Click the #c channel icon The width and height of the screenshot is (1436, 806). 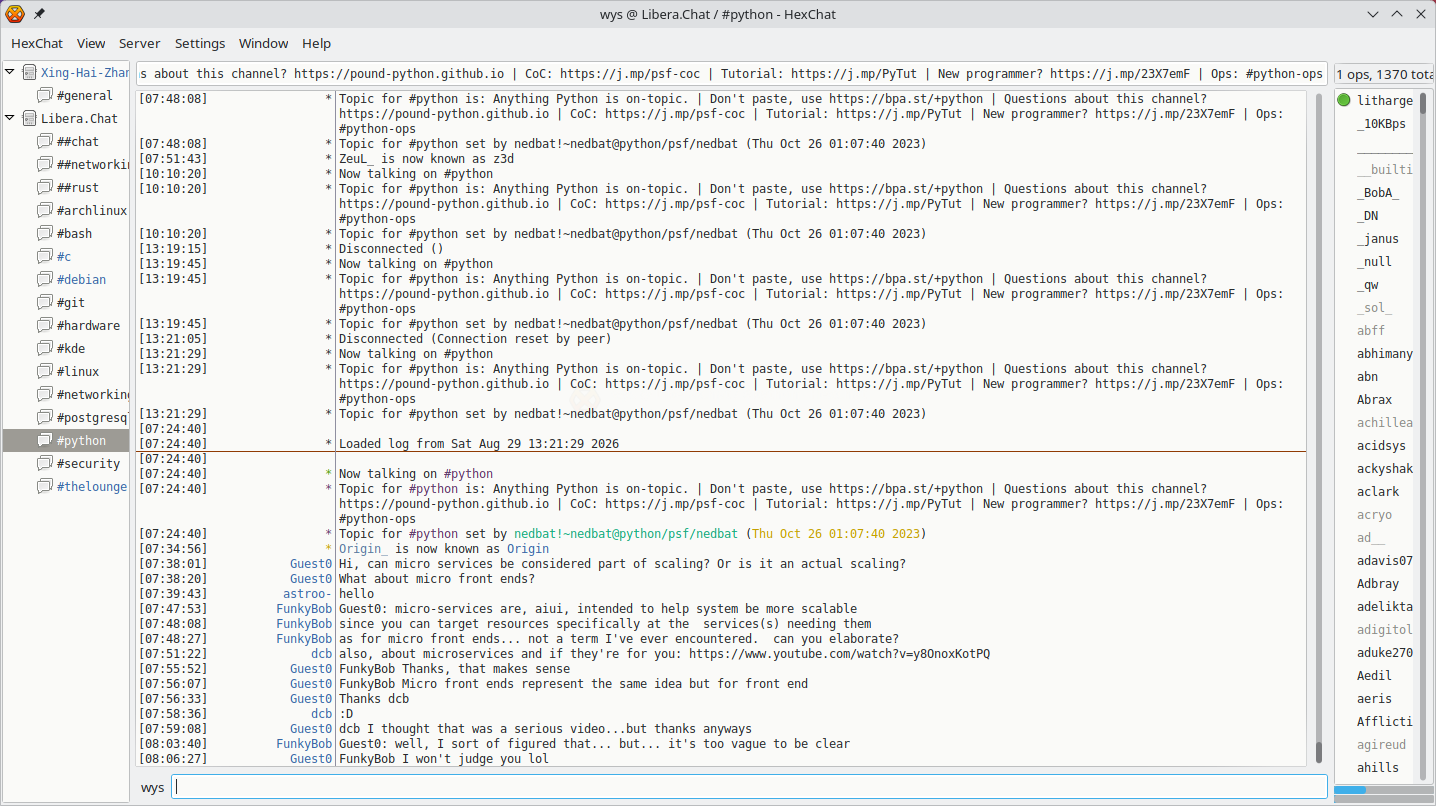point(45,256)
